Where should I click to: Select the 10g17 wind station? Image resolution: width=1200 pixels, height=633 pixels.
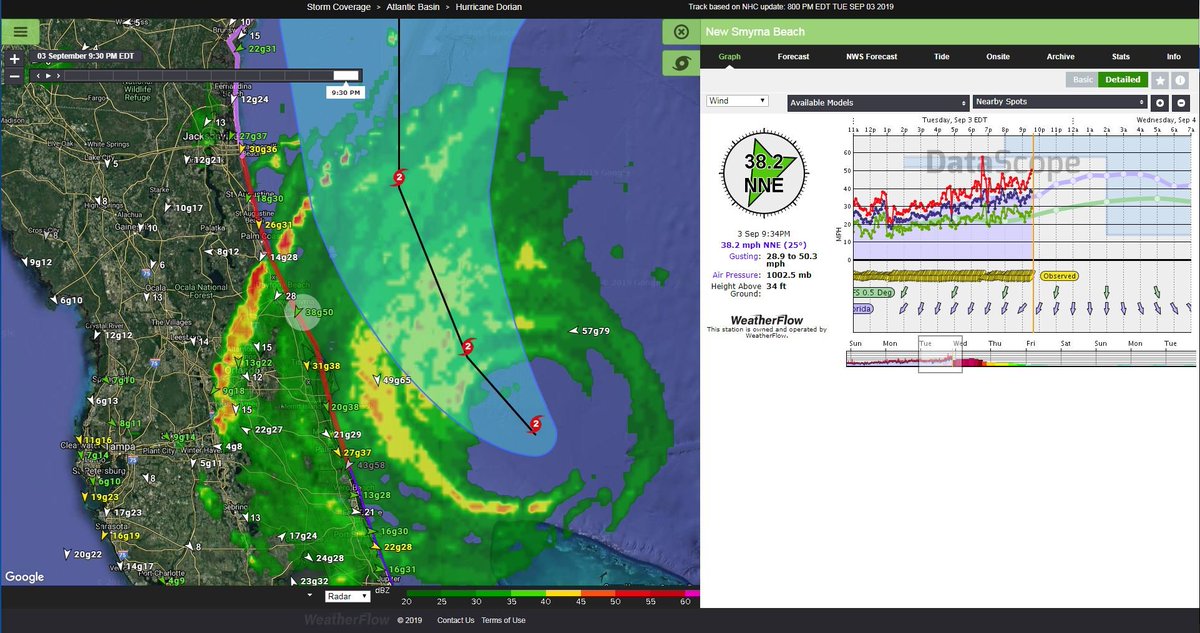183,208
